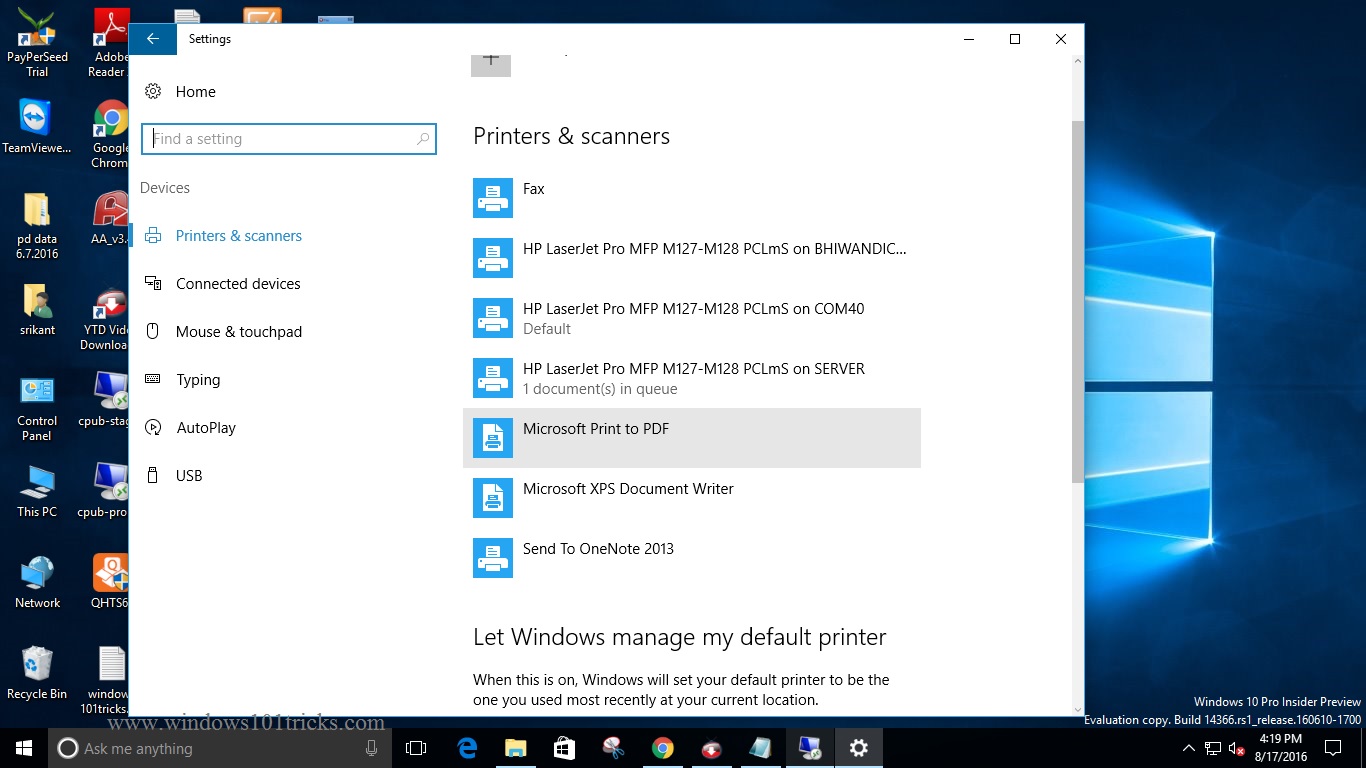This screenshot has width=1366, height=768.
Task: Focus the Find a setting search box
Action: (x=288, y=139)
